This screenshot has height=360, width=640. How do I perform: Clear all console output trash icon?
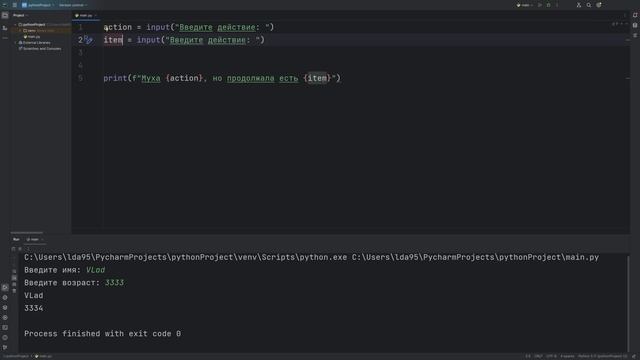tap(14, 291)
